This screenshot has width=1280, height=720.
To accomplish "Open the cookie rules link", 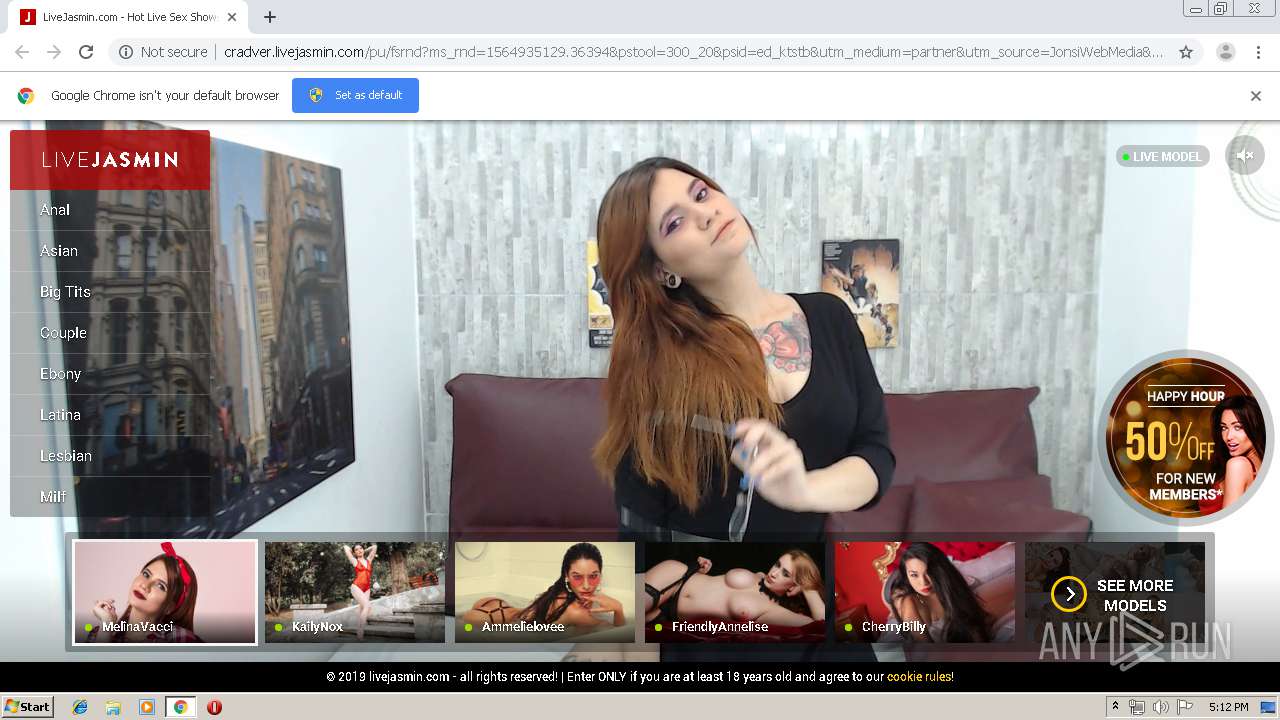I will (x=919, y=677).
